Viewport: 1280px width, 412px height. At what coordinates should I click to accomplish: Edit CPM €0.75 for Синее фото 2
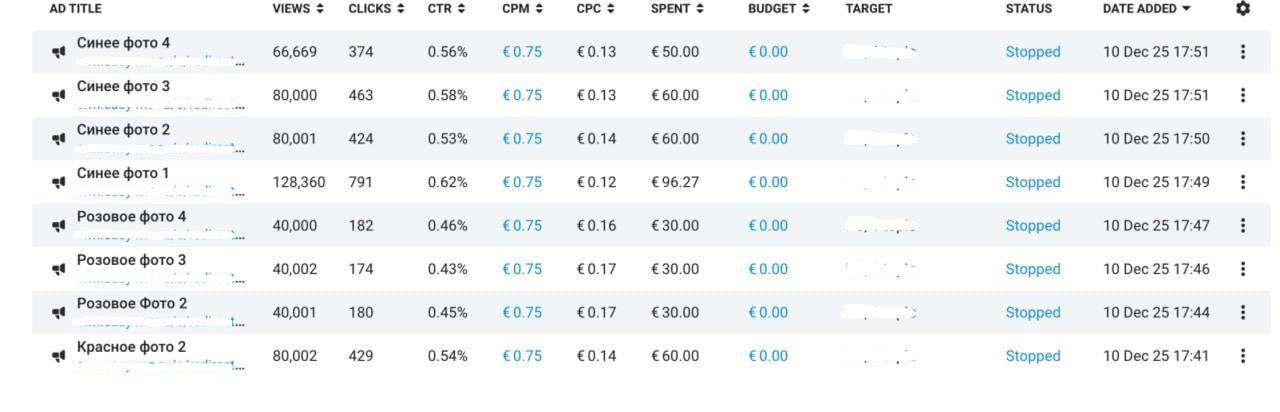click(522, 139)
